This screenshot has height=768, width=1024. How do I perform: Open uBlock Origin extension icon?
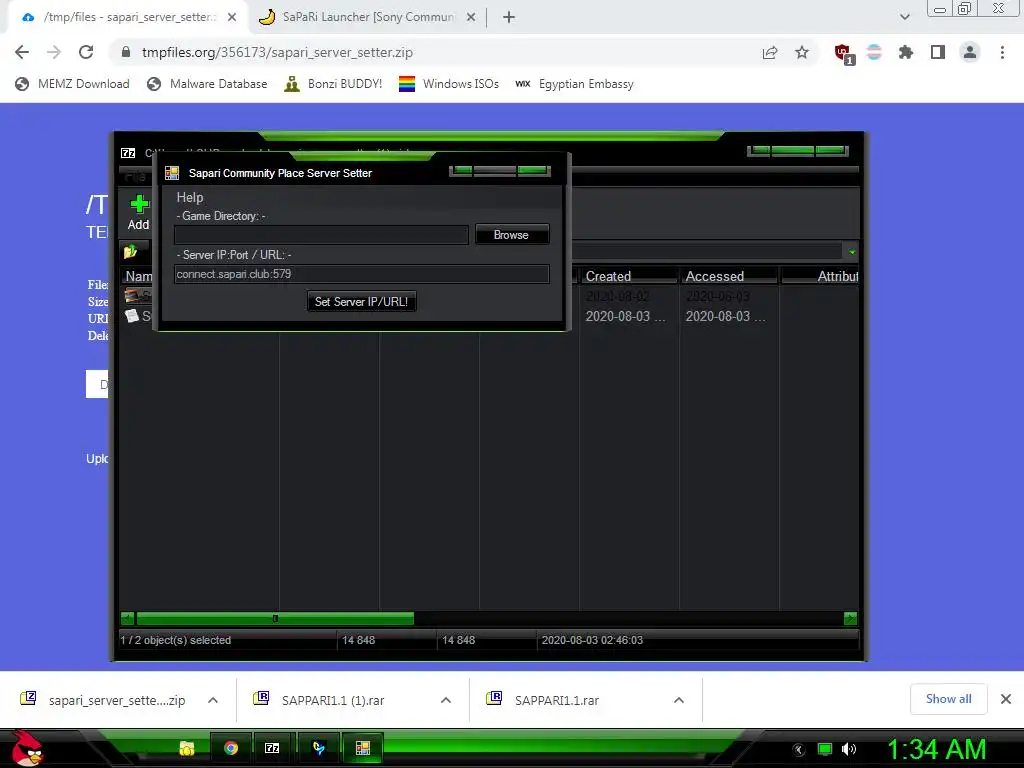pos(844,54)
